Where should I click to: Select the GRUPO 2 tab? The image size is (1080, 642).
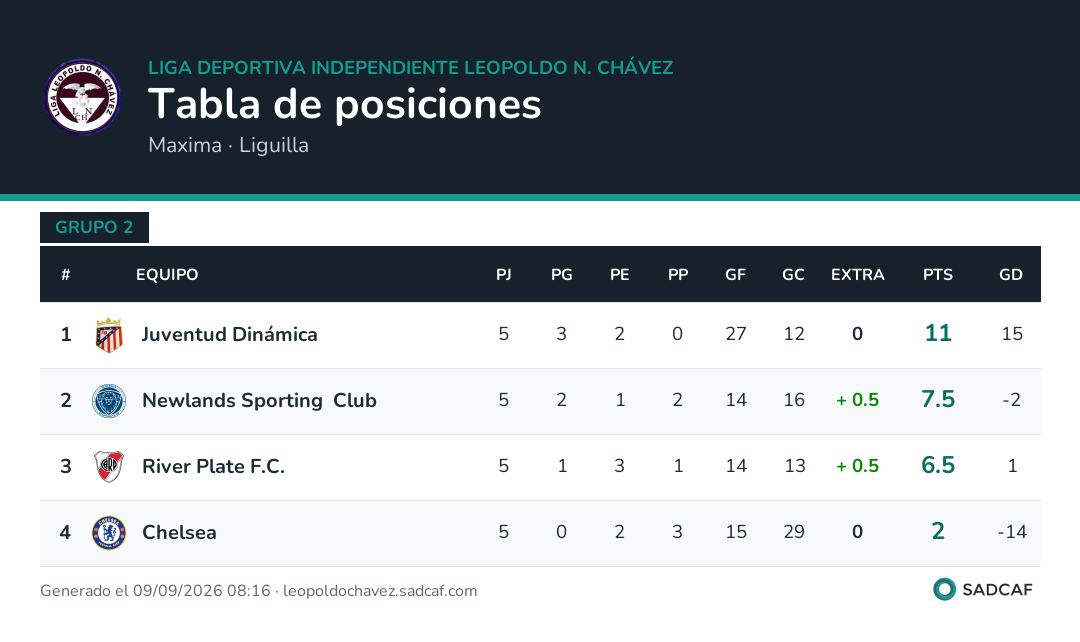point(94,227)
